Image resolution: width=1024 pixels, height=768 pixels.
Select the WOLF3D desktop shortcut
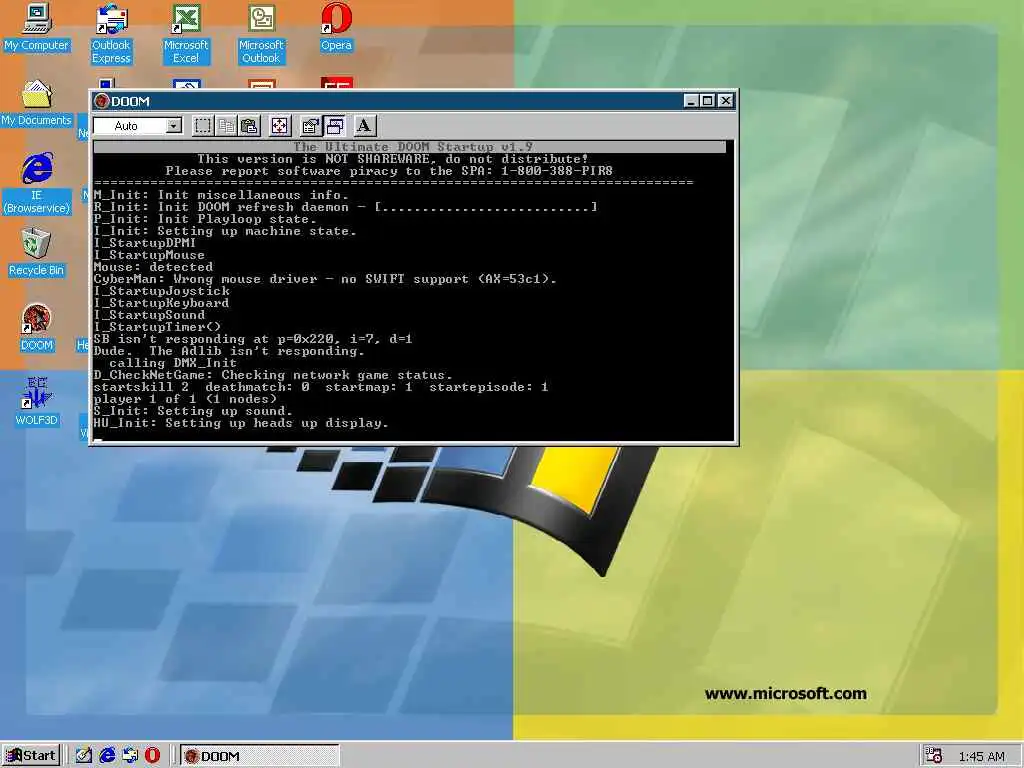pos(37,402)
